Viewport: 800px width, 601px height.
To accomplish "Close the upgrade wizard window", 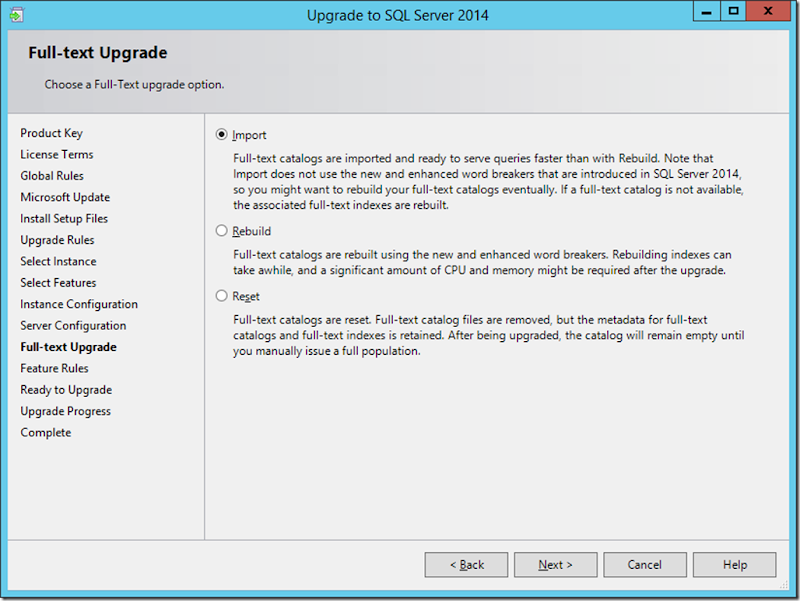I will coord(768,11).
